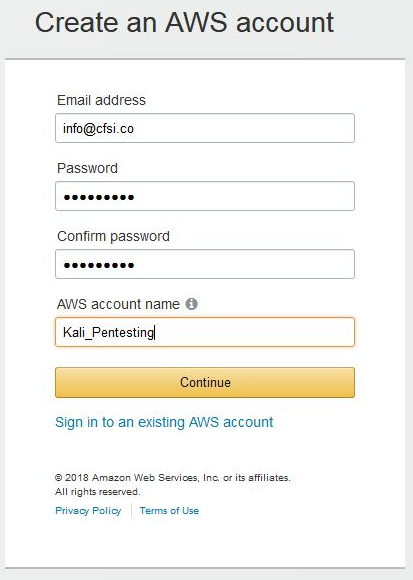
Task: Click the Confirm password label
Action: pos(113,236)
